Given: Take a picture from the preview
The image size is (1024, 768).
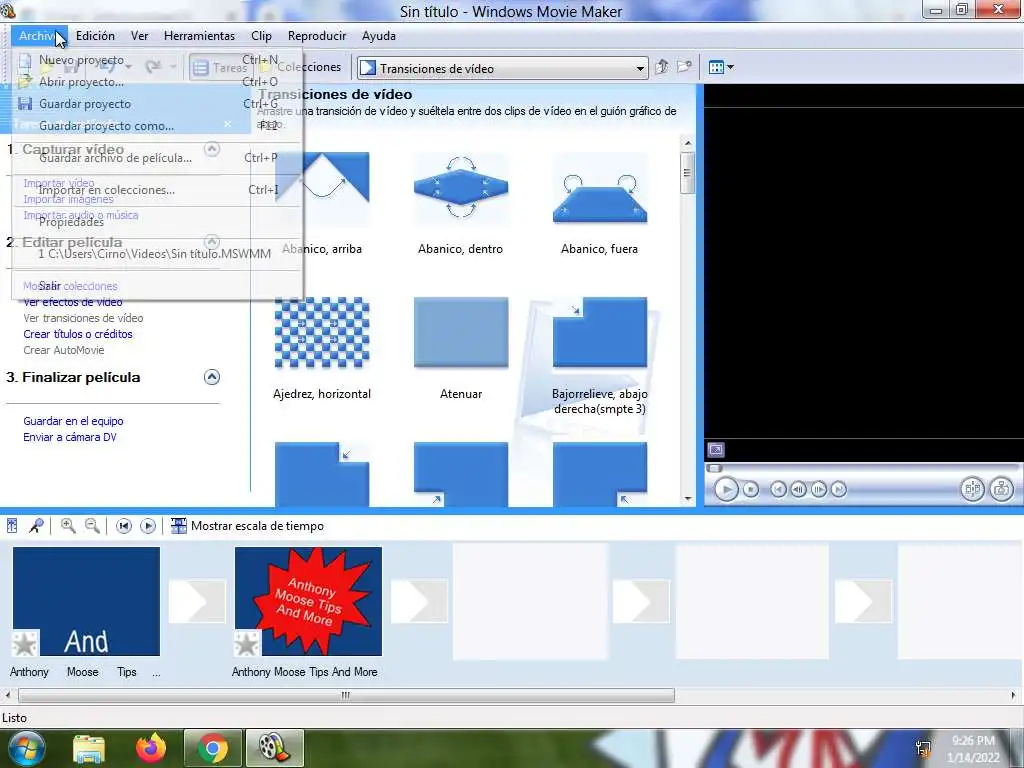Looking at the screenshot, I should pos(1001,489).
